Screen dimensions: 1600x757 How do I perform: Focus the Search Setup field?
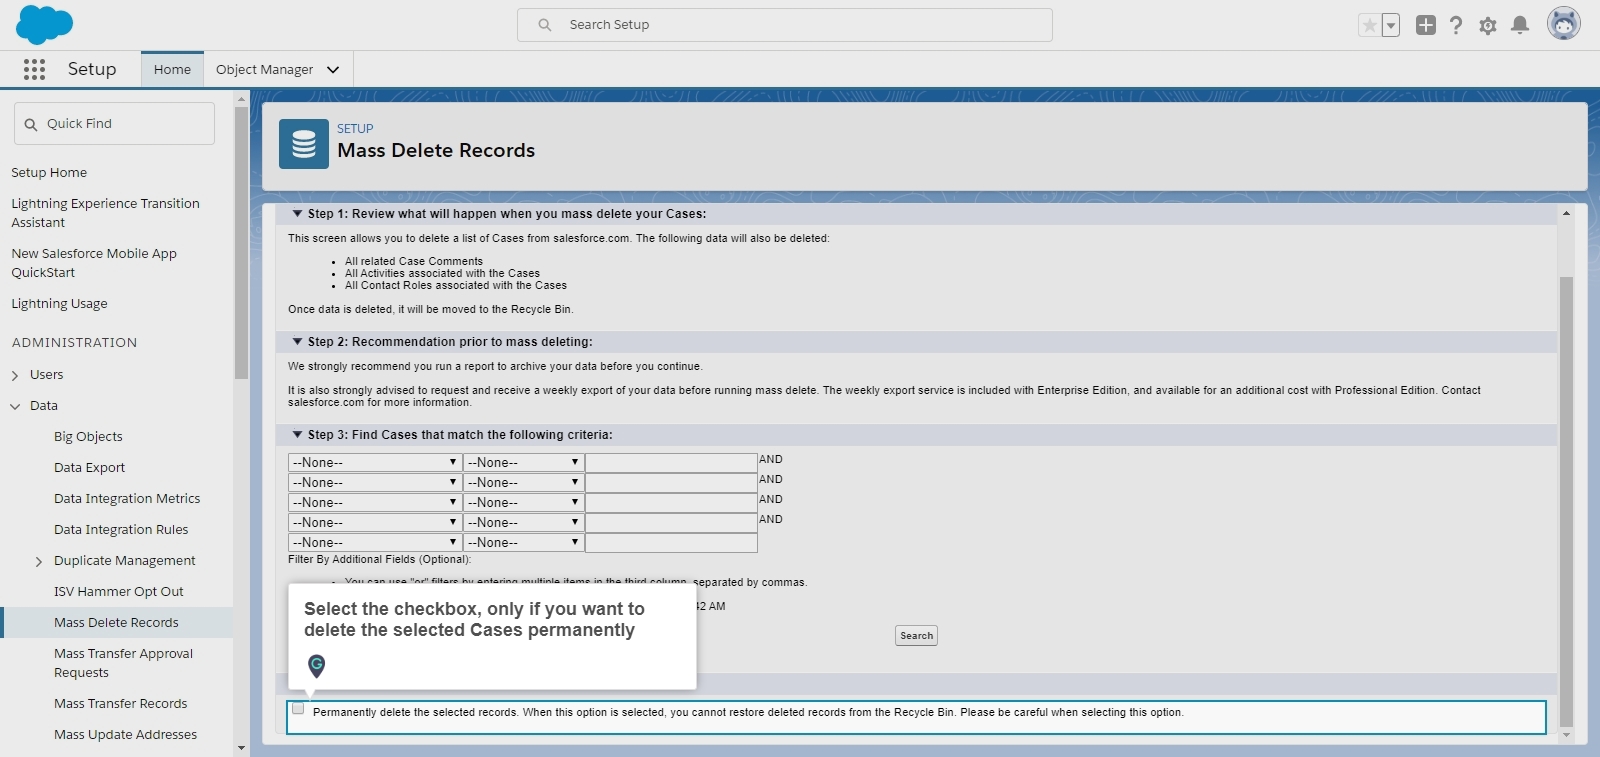coord(785,25)
